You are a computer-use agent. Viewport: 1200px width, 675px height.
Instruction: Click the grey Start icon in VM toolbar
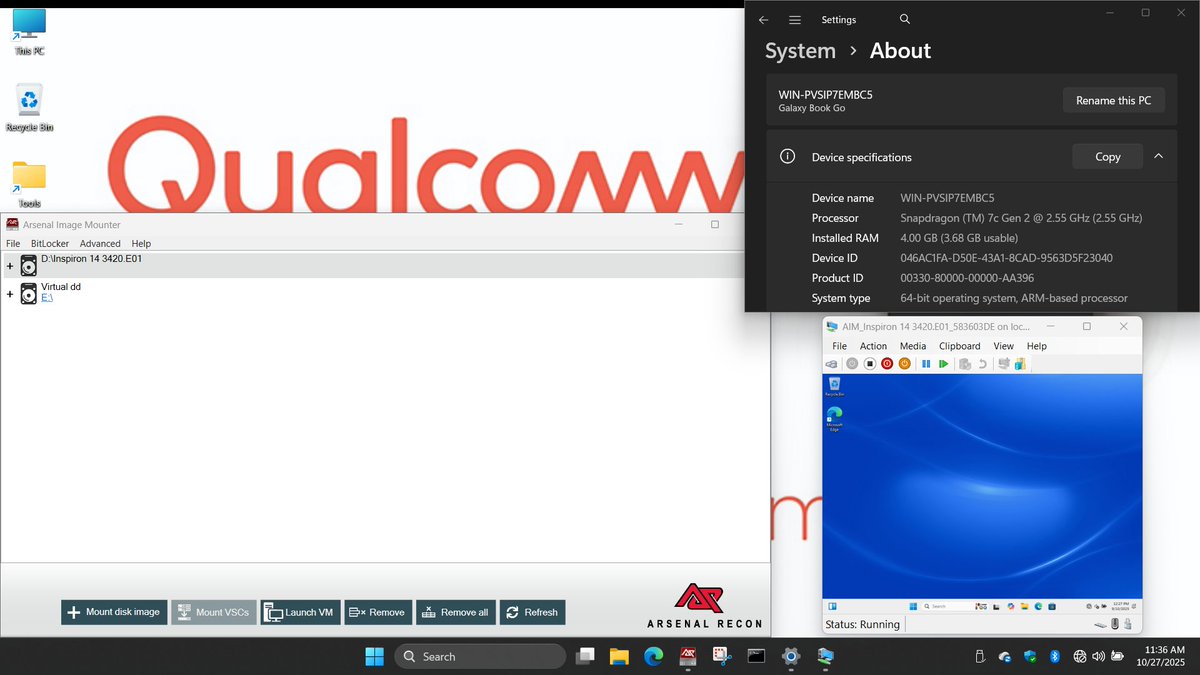[x=852, y=364]
